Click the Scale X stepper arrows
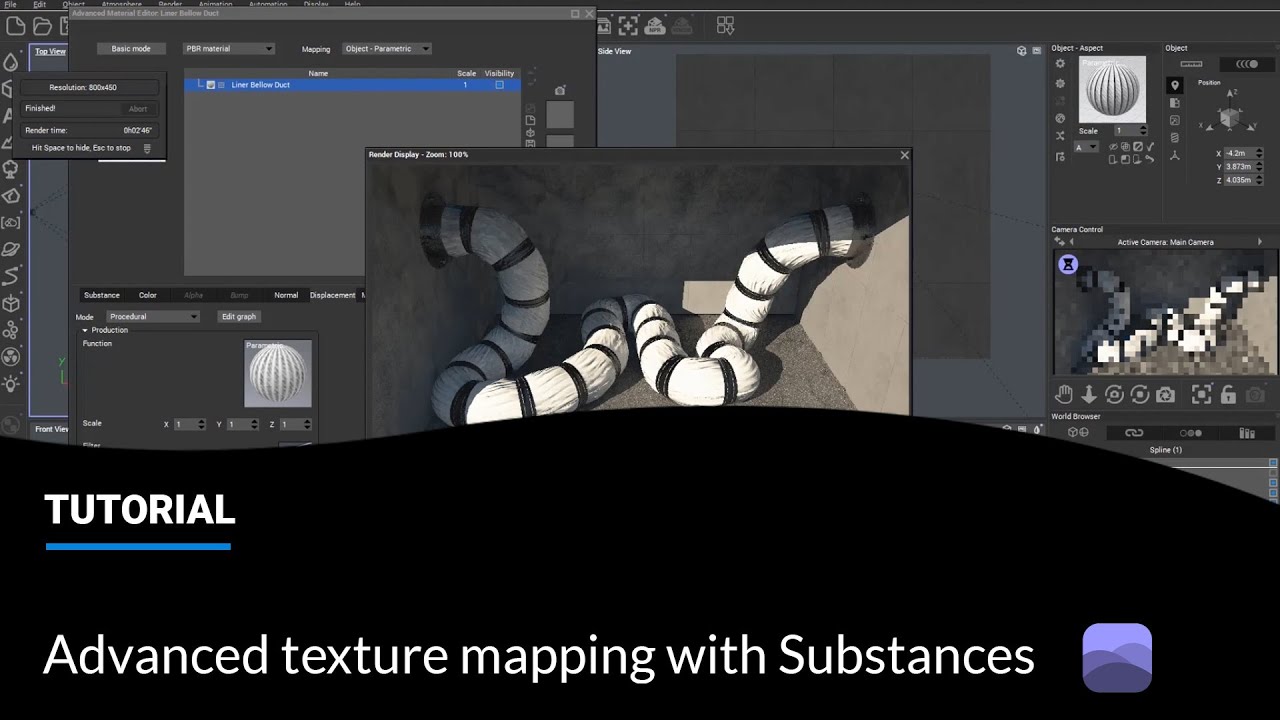The height and width of the screenshot is (720, 1280). [x=202, y=425]
